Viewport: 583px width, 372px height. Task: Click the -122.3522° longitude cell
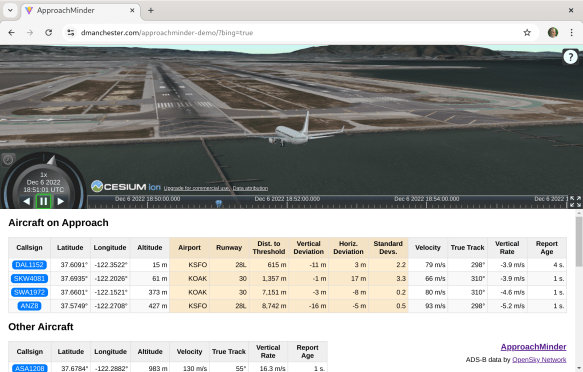(110, 265)
